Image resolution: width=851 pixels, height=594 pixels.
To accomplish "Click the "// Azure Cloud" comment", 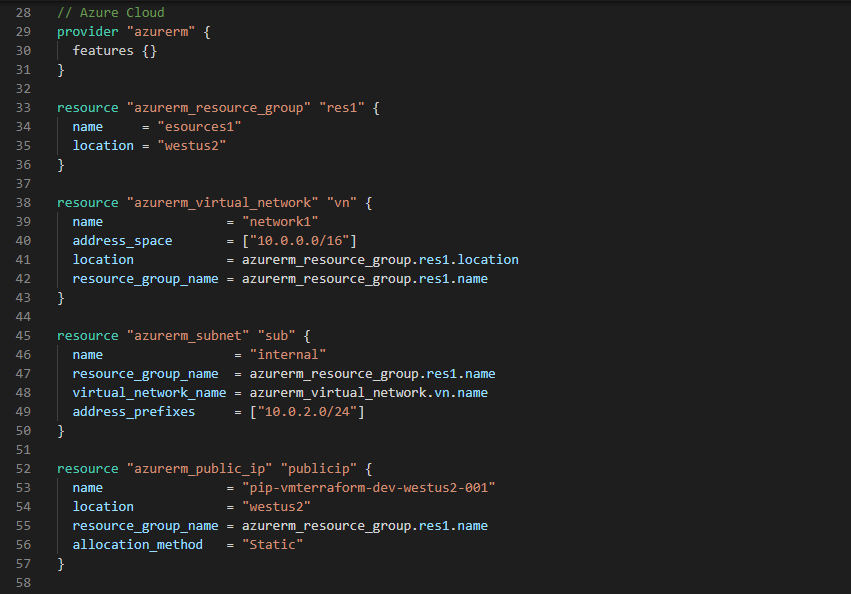I will click(110, 13).
